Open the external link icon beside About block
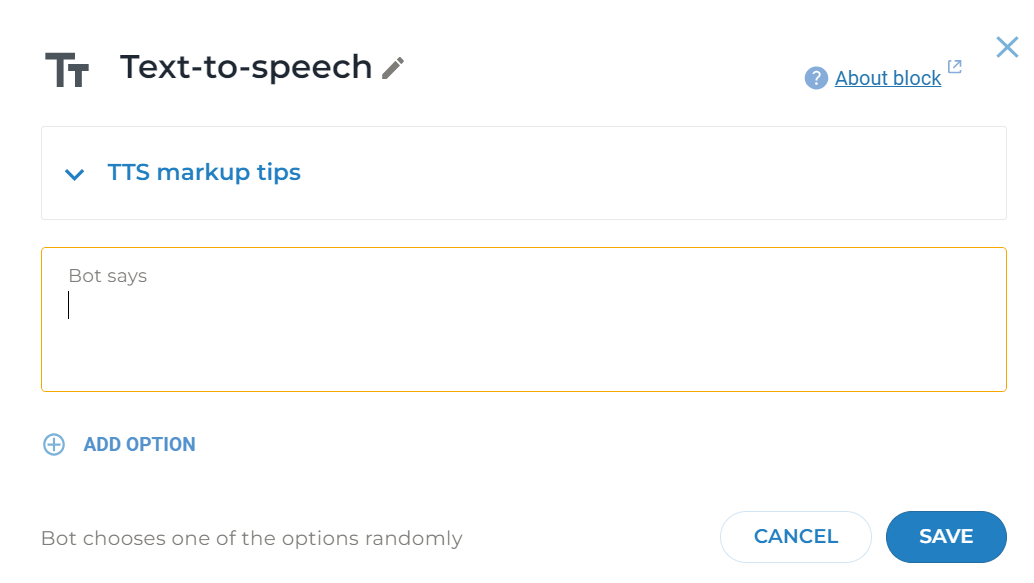 954,66
